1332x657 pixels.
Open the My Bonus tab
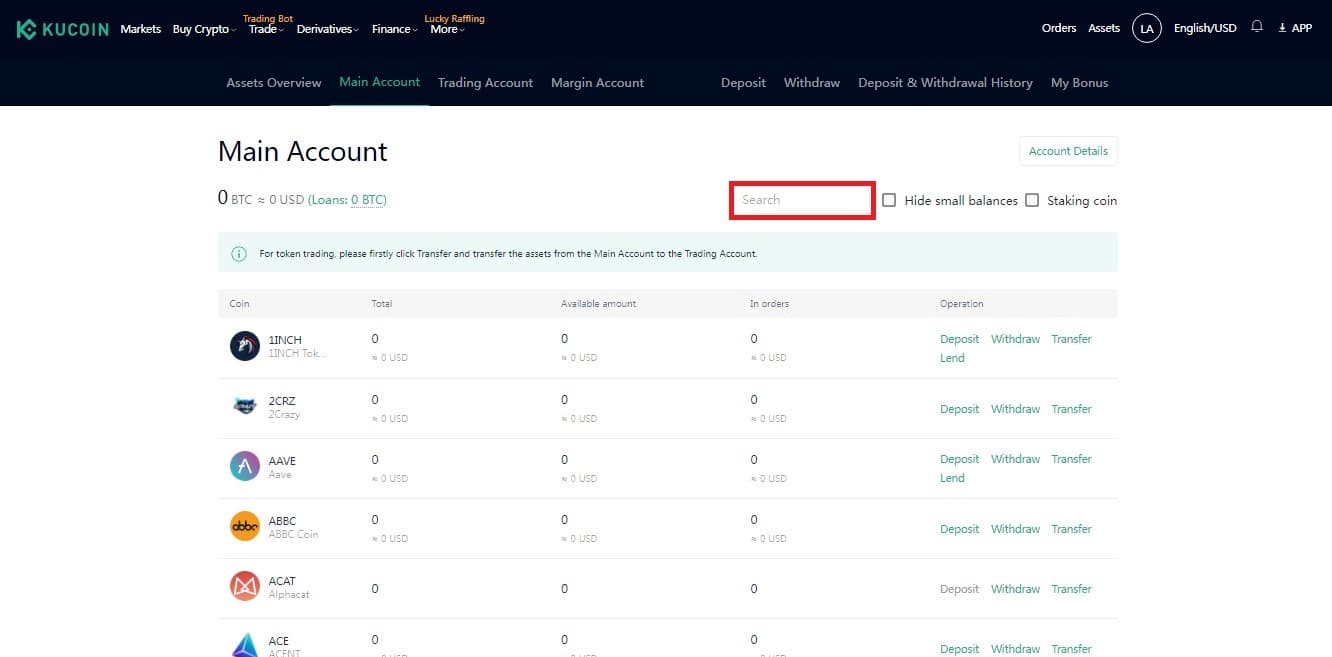click(1080, 83)
